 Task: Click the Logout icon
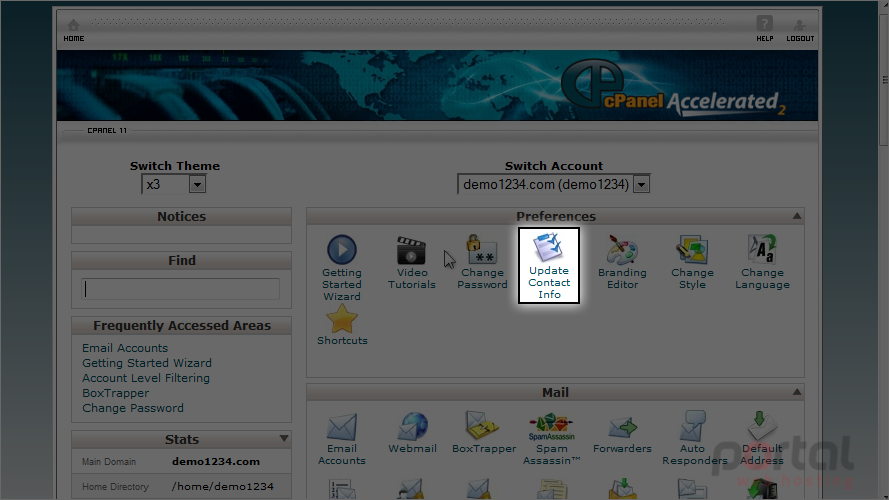(x=800, y=31)
